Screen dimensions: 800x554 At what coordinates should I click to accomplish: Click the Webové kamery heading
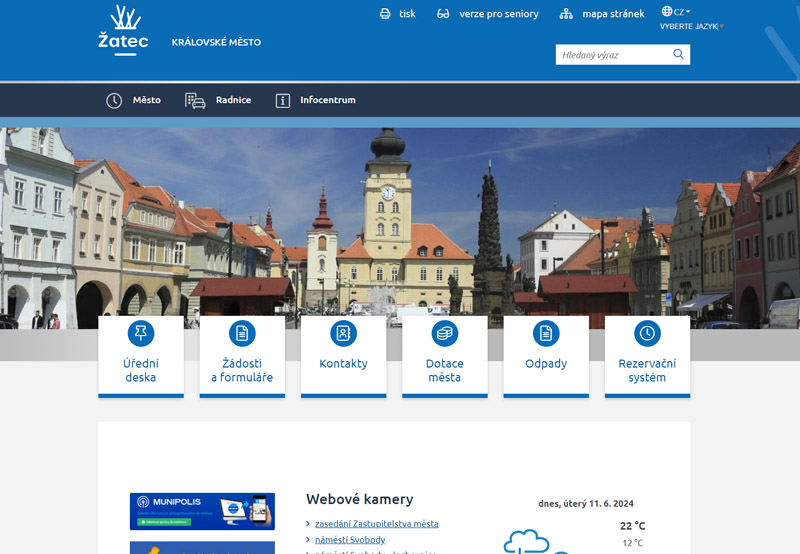pyautogui.click(x=360, y=499)
